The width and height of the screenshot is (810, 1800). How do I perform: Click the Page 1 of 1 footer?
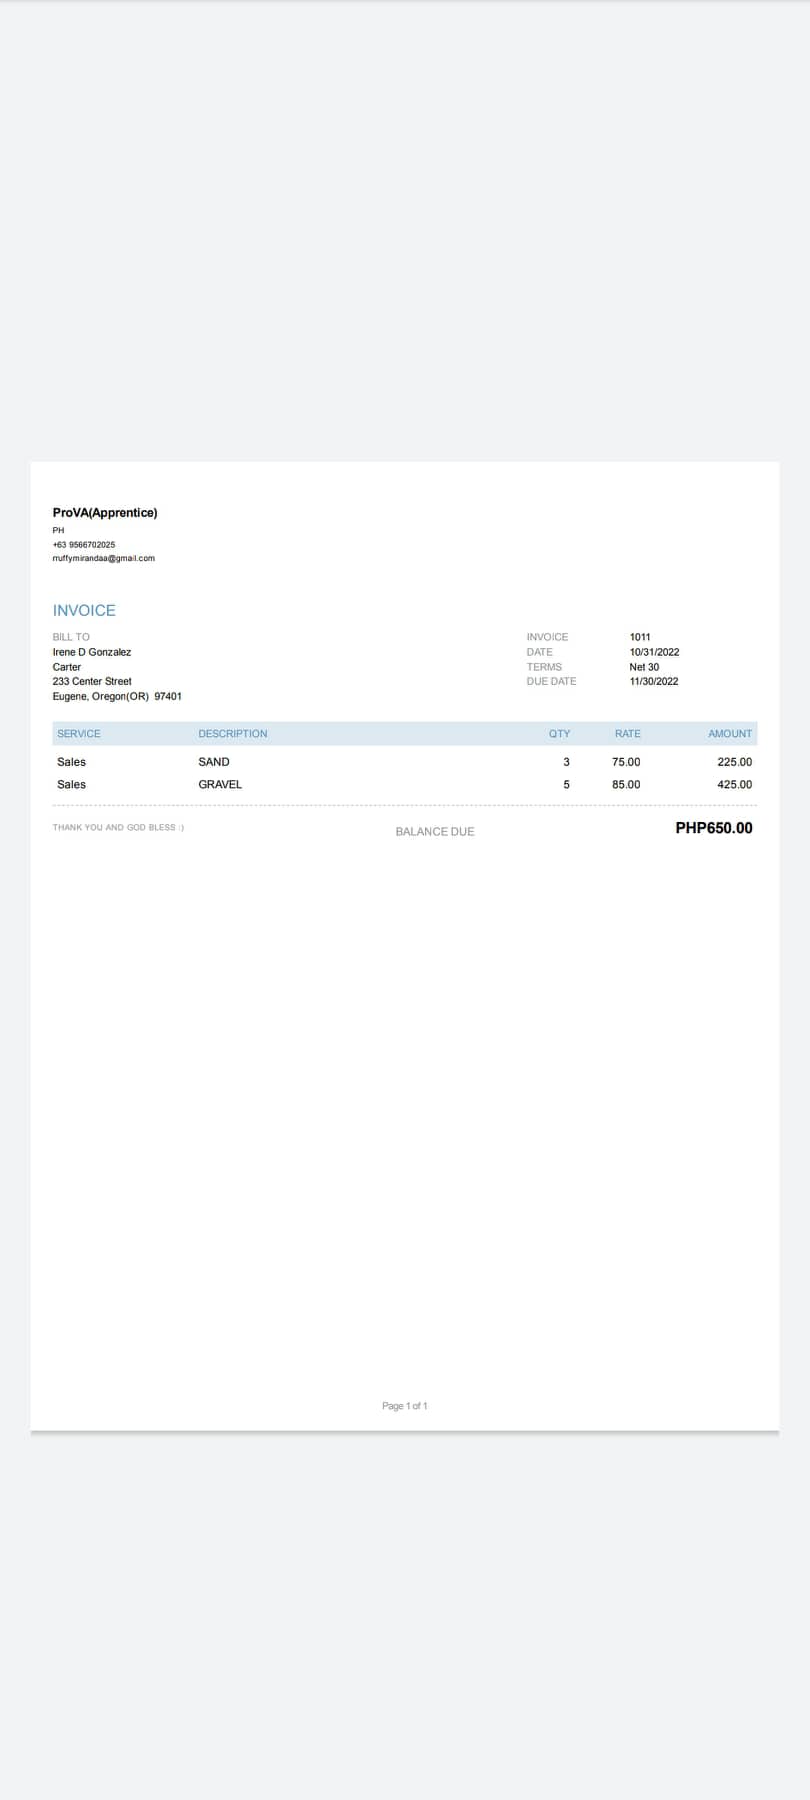pyautogui.click(x=405, y=1406)
